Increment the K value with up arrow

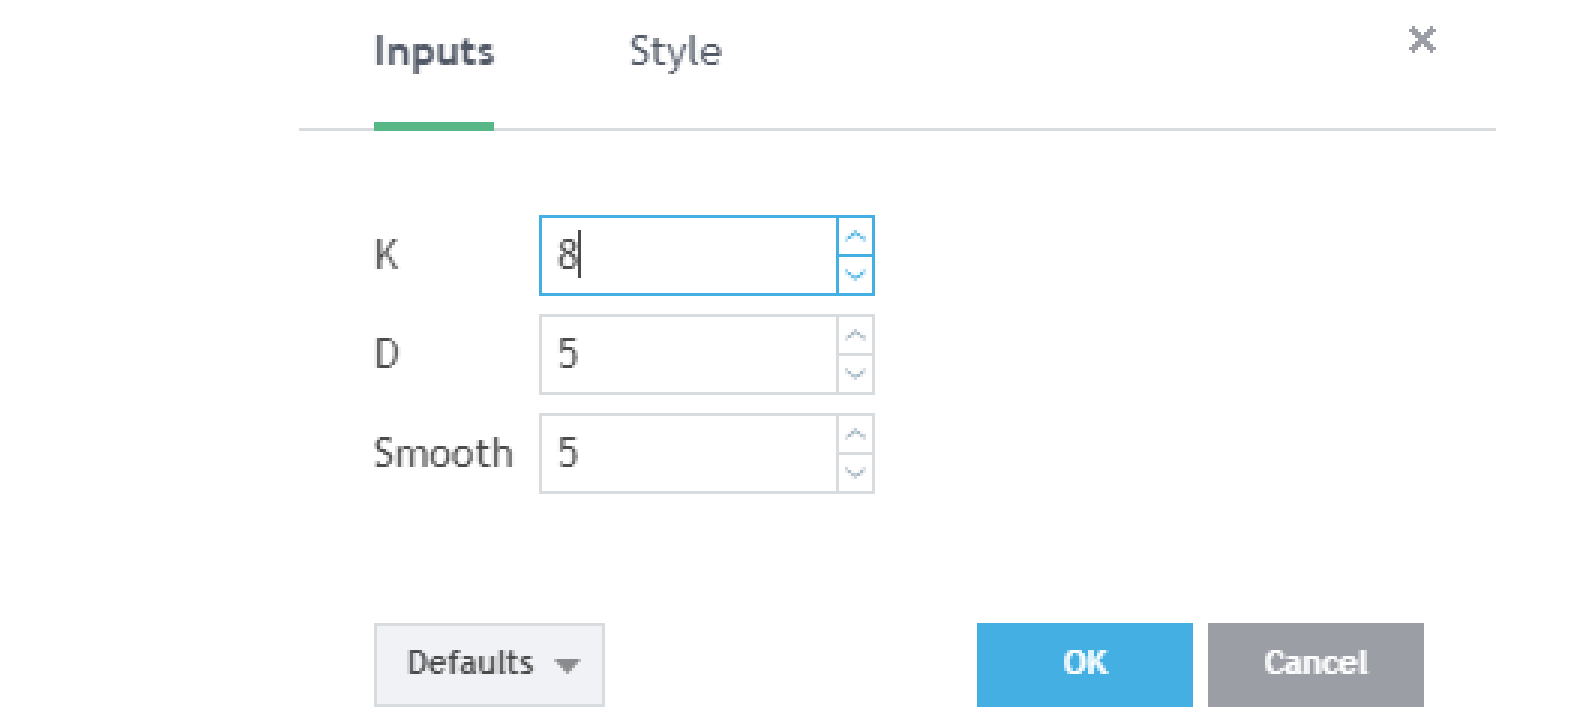pyautogui.click(x=856, y=237)
